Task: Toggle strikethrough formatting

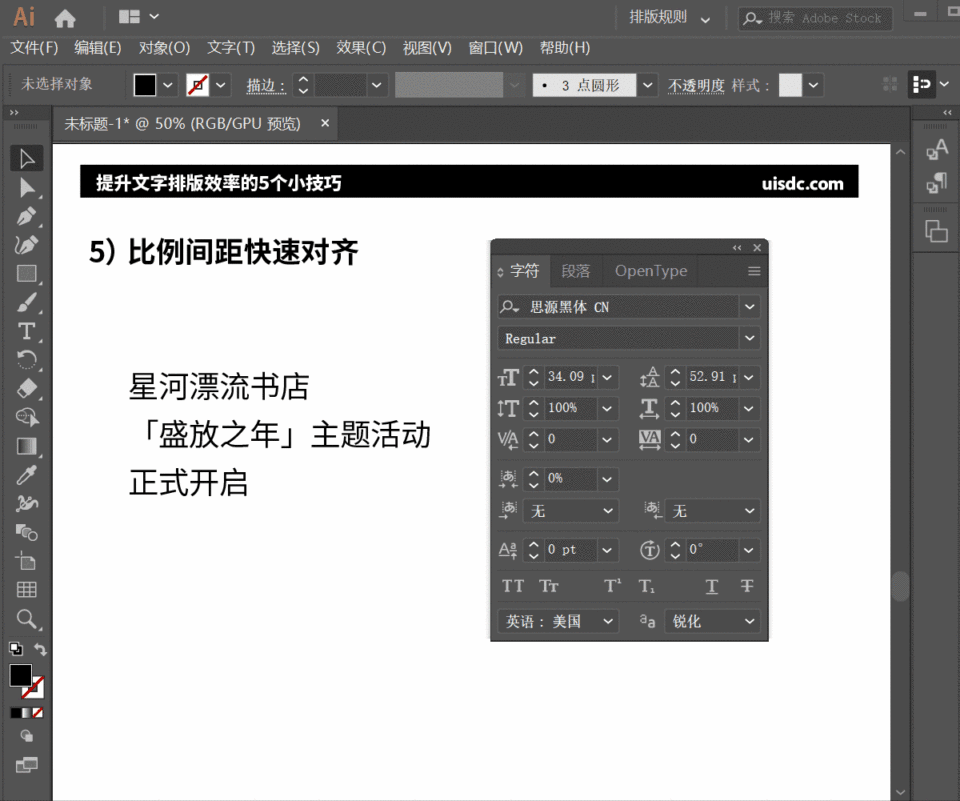Action: pyautogui.click(x=746, y=586)
